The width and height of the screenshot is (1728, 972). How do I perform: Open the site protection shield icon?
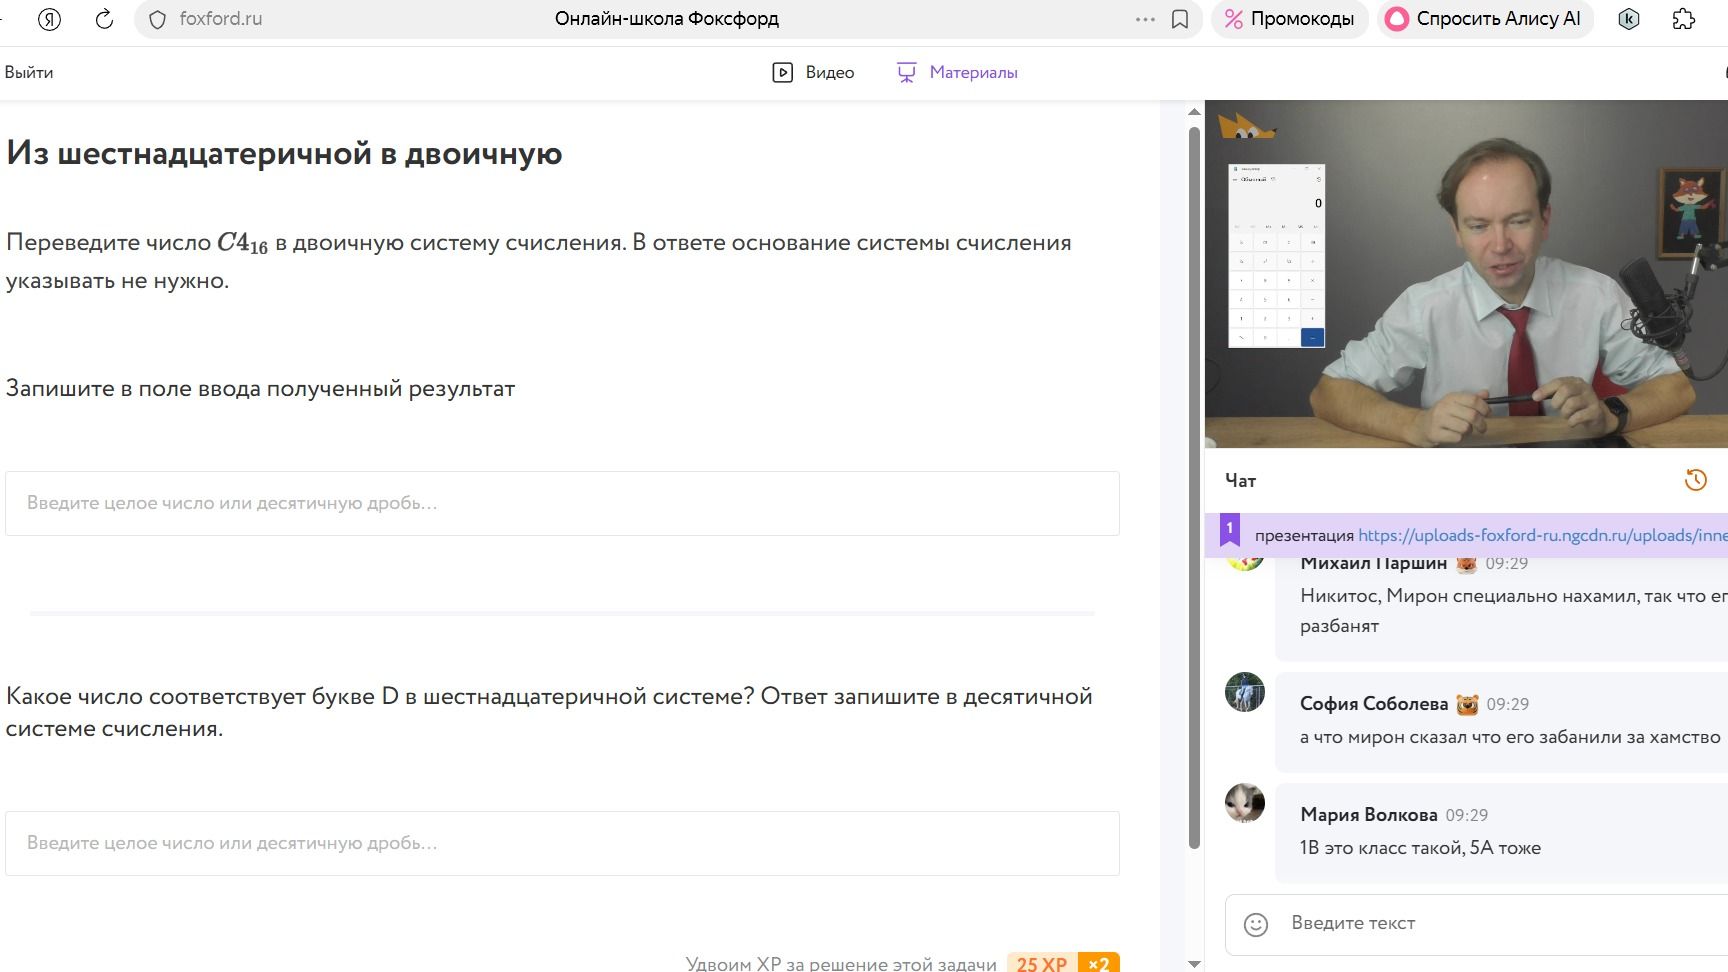[157, 19]
